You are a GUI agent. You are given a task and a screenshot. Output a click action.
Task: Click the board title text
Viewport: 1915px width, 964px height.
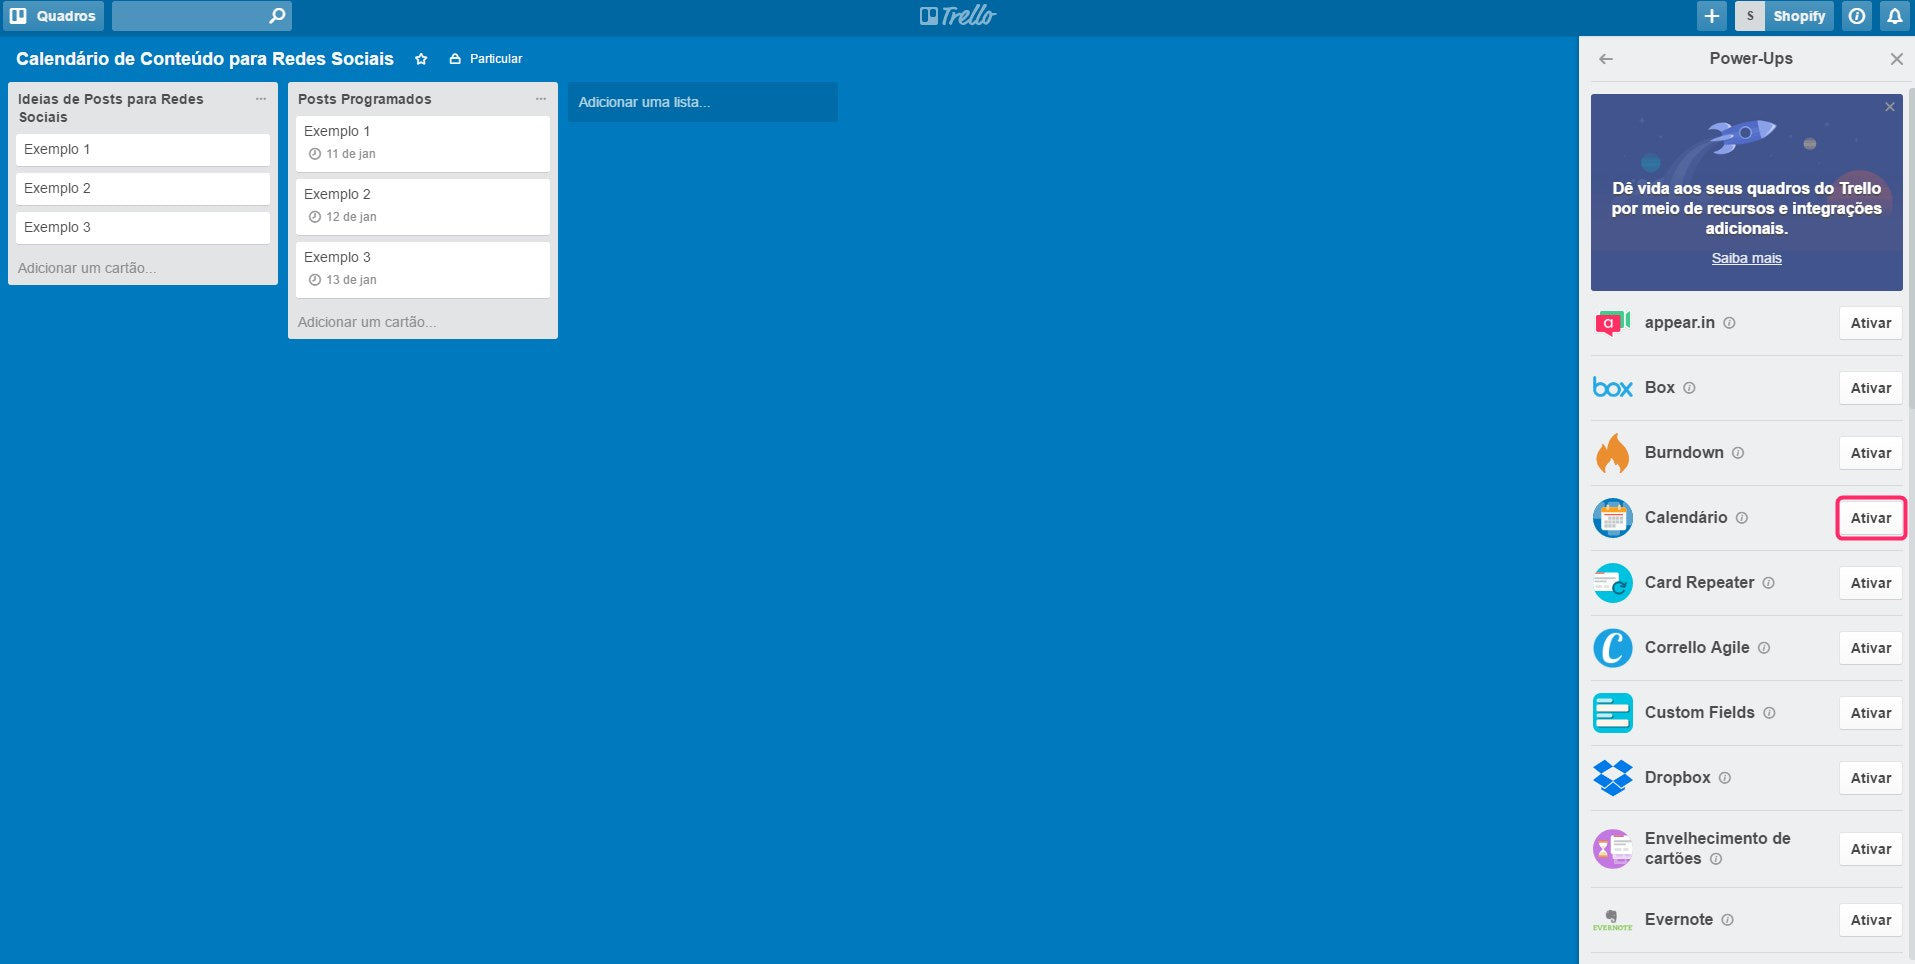coord(205,59)
